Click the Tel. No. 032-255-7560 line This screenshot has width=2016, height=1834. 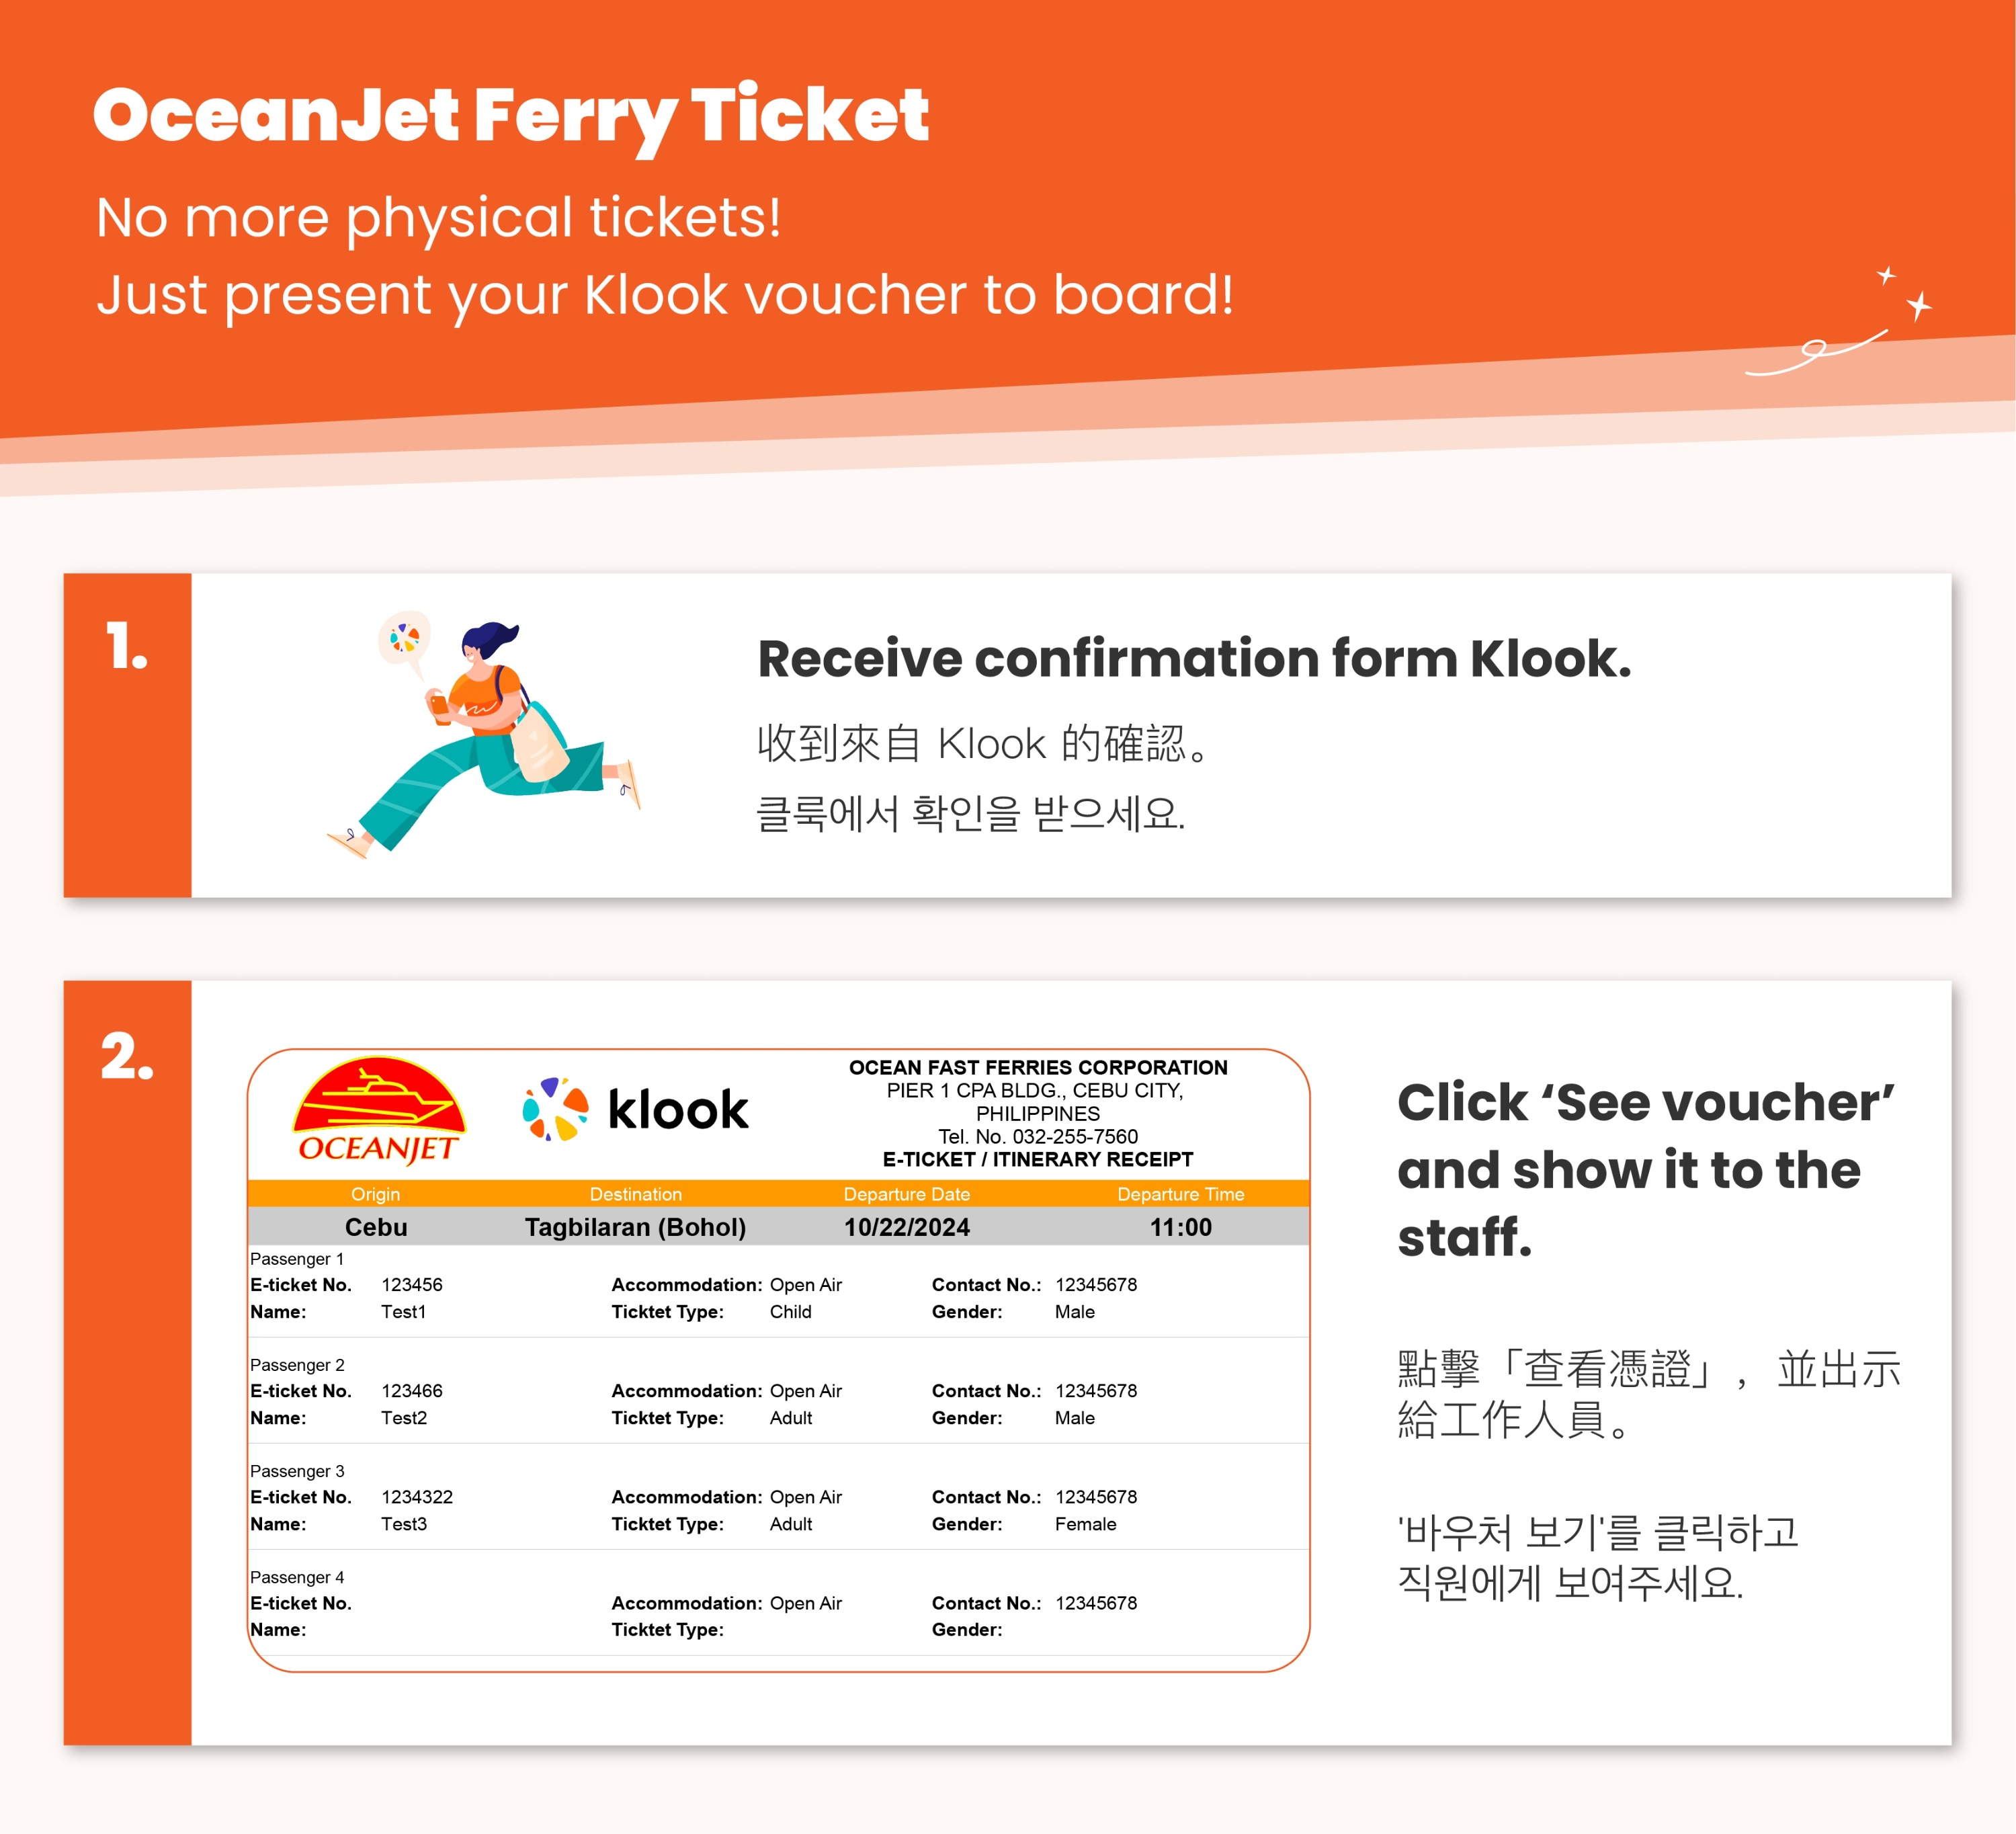tap(1038, 1136)
